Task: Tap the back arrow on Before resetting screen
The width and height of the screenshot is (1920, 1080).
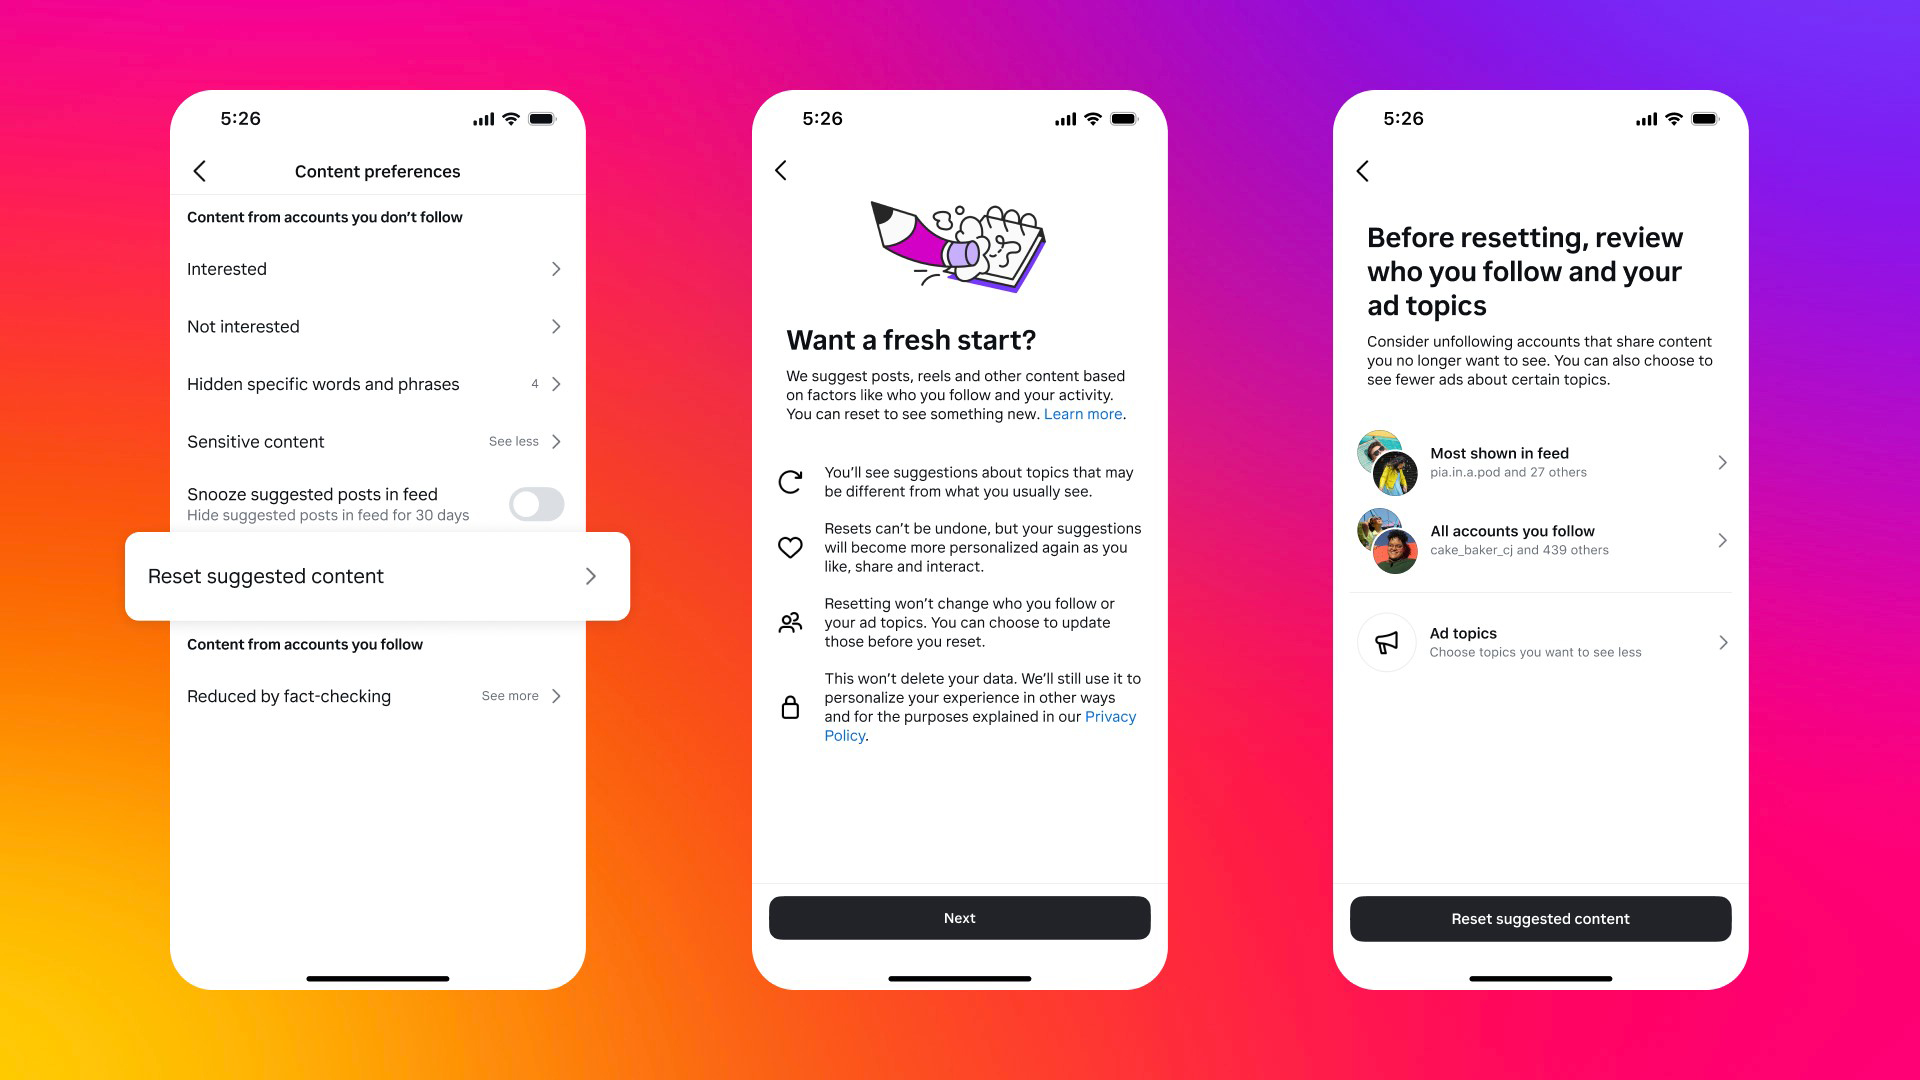Action: click(1364, 170)
